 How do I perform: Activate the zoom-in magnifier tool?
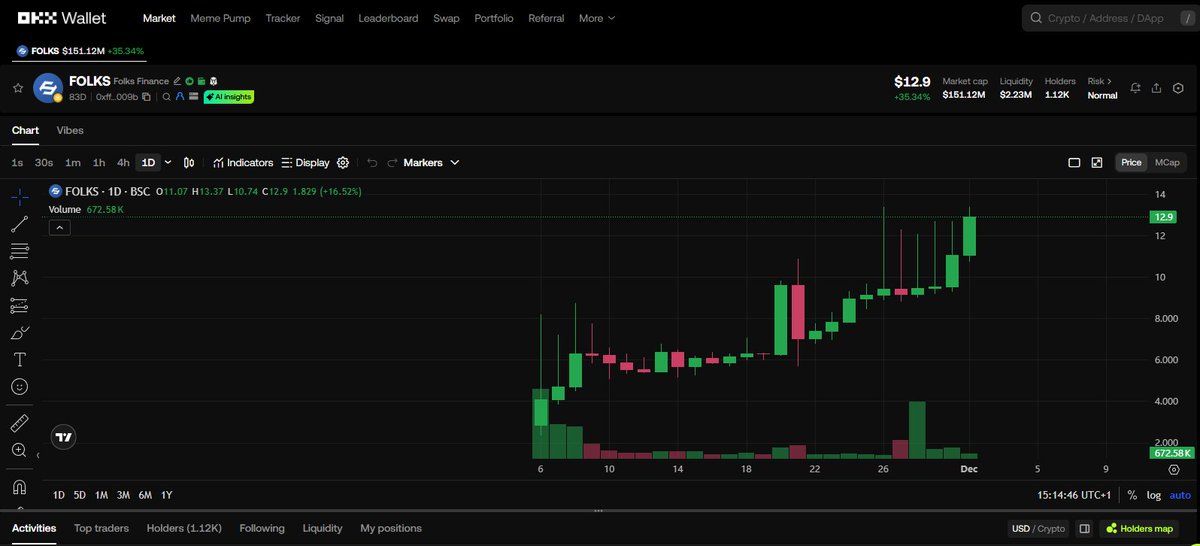tap(19, 450)
